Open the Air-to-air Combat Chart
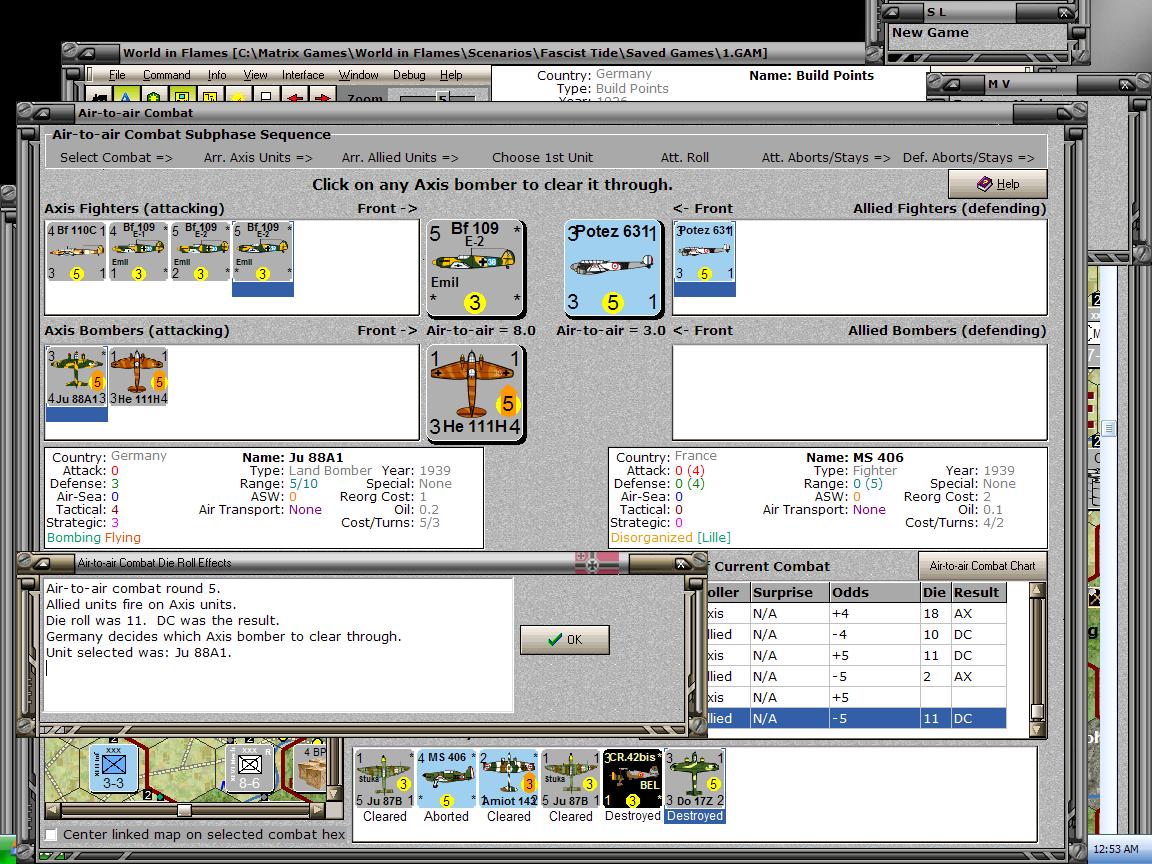The image size is (1152, 864). point(982,566)
